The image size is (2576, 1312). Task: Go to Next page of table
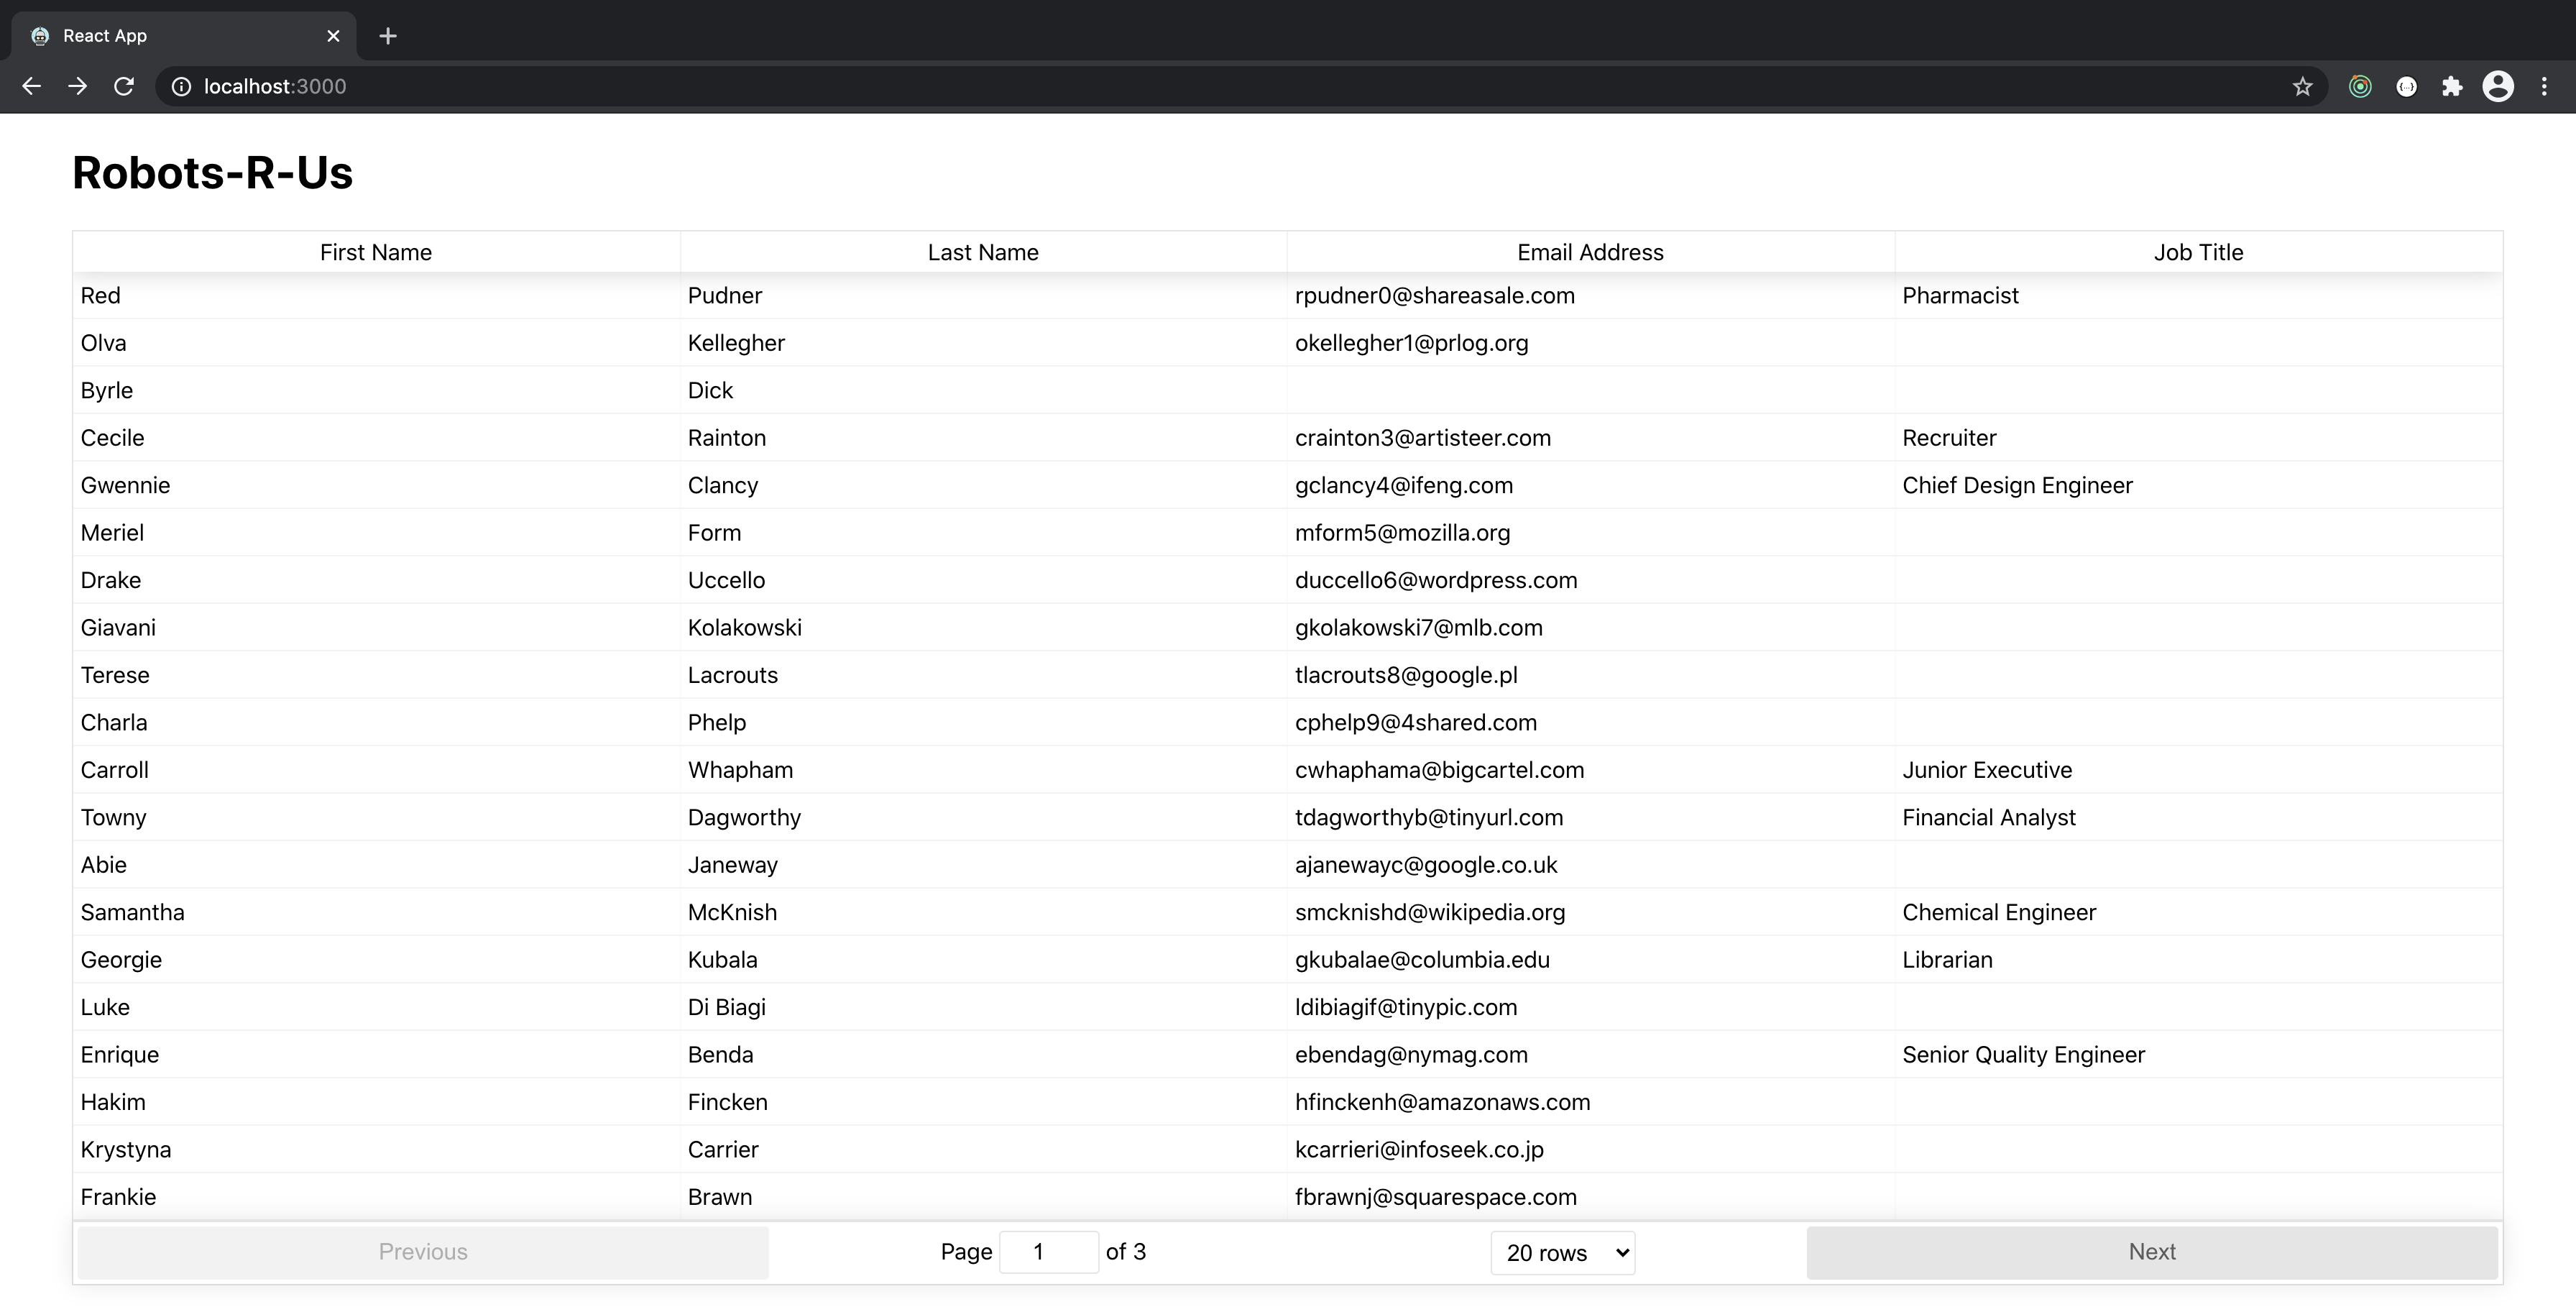[x=2151, y=1252]
